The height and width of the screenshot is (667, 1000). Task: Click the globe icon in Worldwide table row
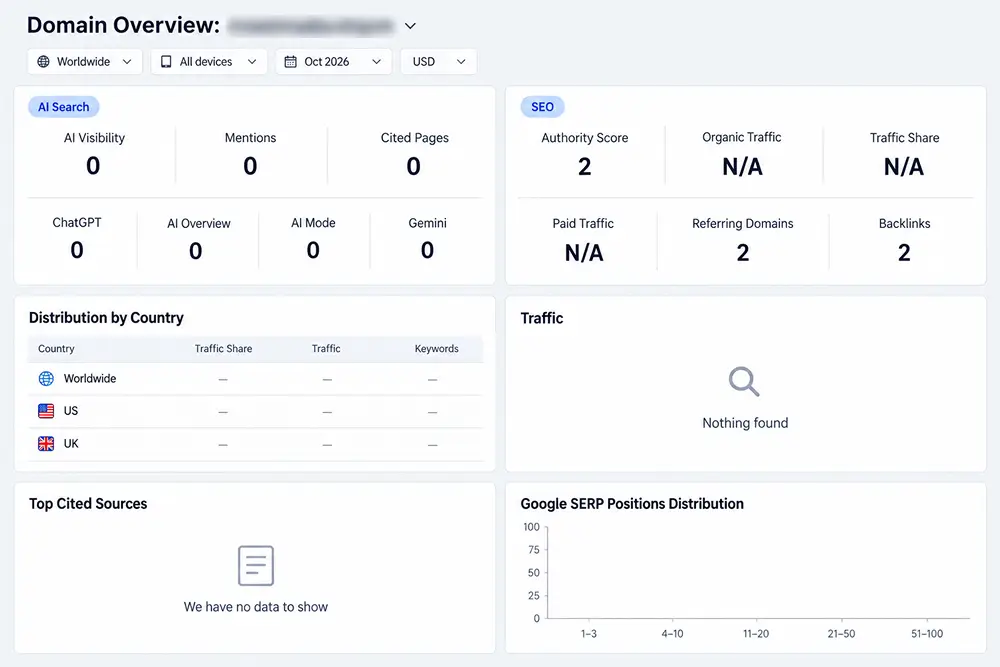pyautogui.click(x=46, y=379)
